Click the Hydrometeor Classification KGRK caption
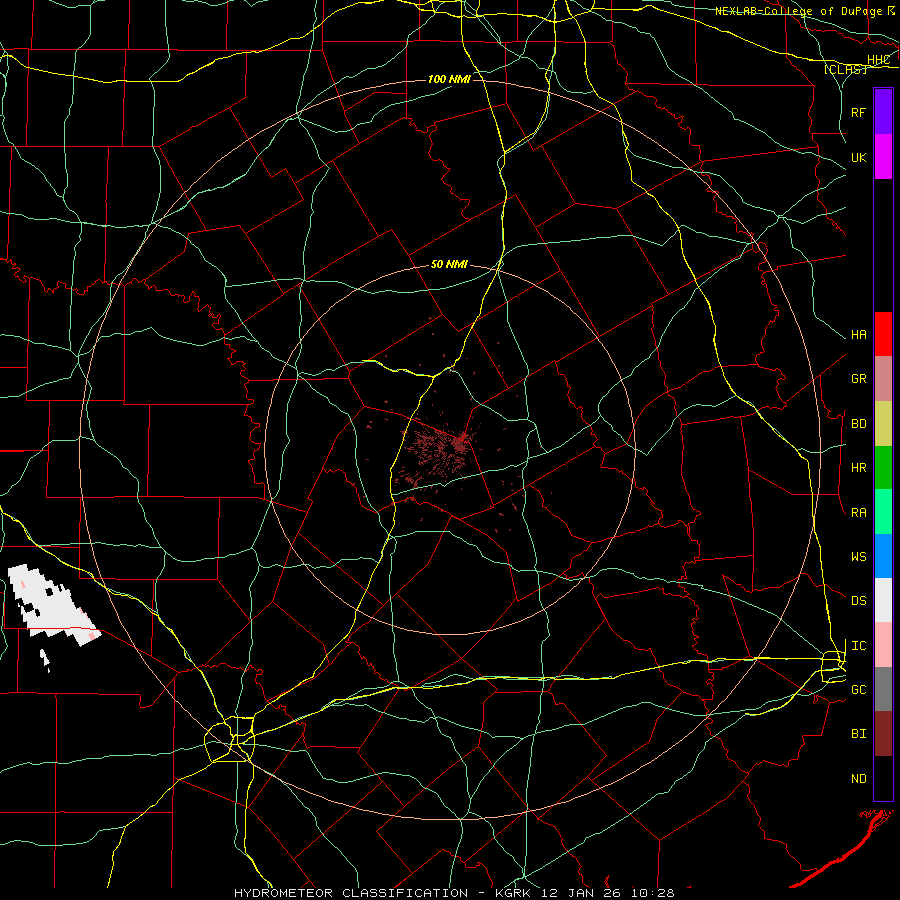The width and height of the screenshot is (900, 900). coord(453,893)
